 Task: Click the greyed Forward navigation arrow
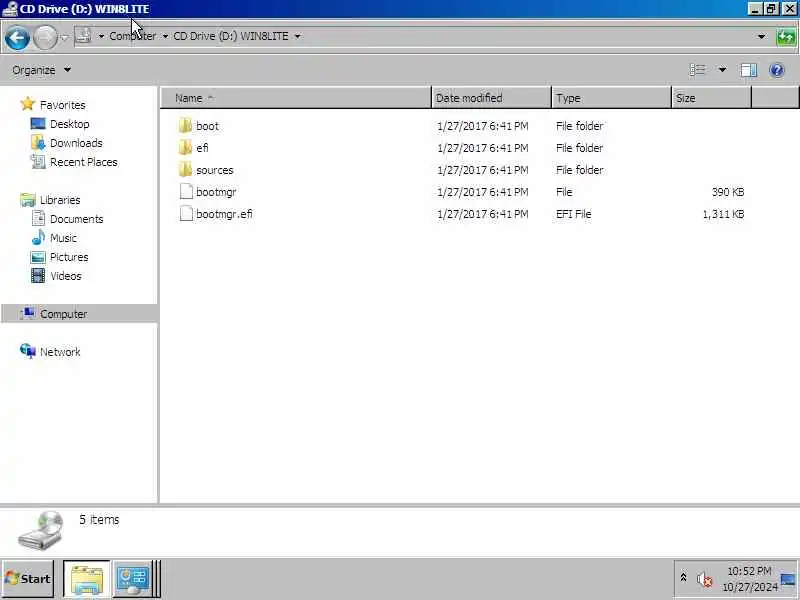pos(45,37)
